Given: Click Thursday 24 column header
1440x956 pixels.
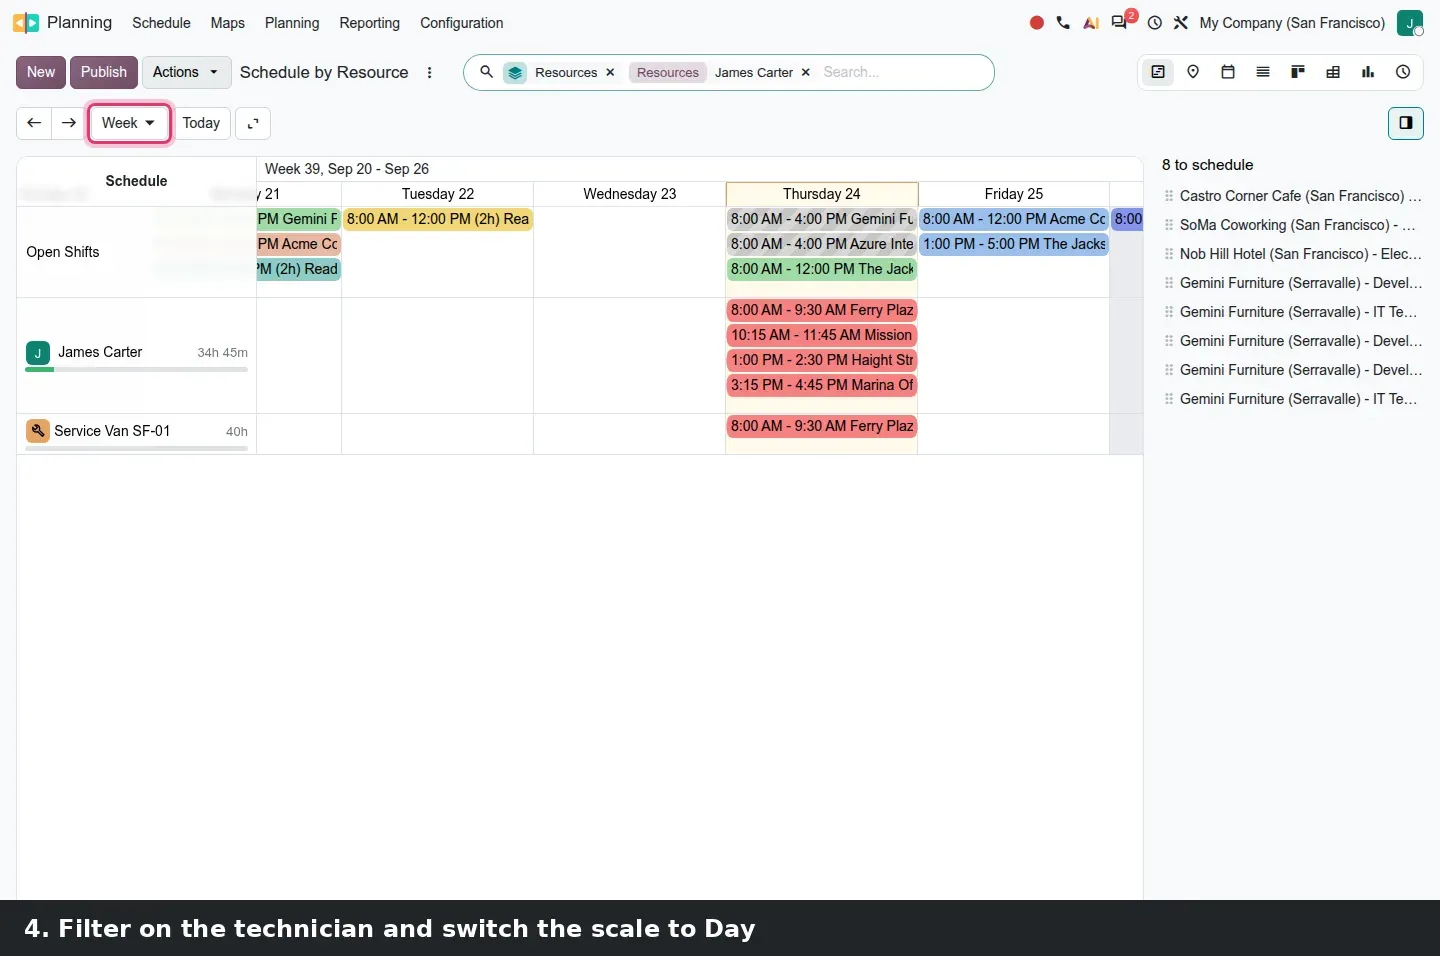Looking at the screenshot, I should pyautogui.click(x=822, y=194).
